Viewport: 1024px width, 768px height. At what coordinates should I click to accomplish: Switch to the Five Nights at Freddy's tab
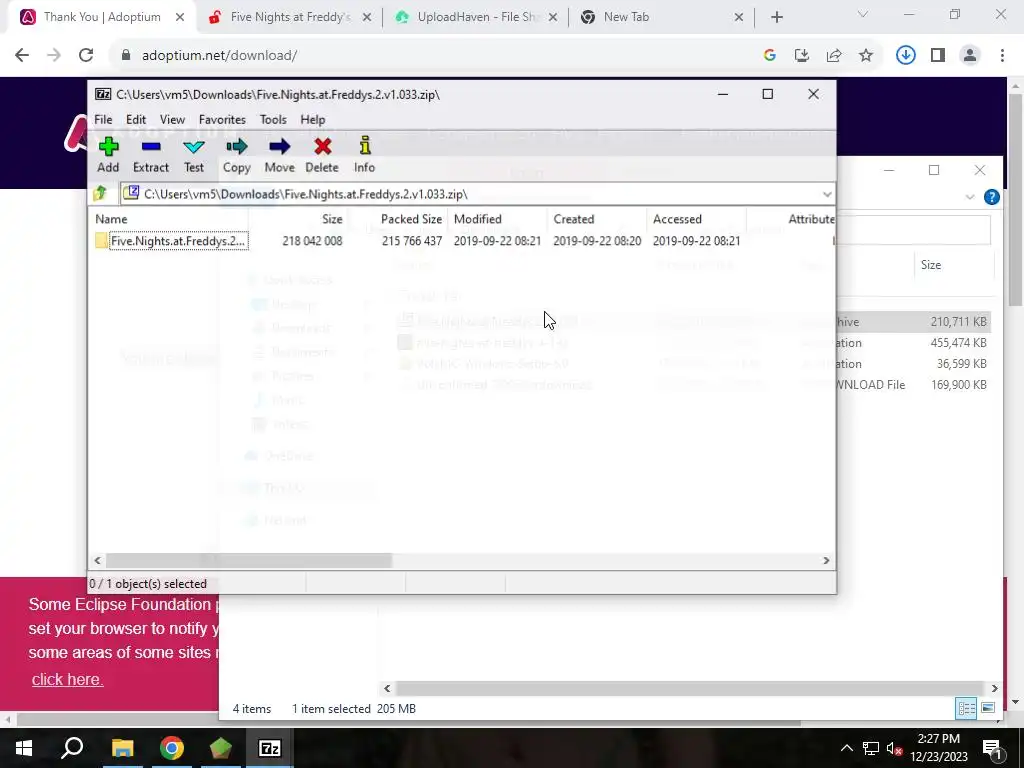289,17
